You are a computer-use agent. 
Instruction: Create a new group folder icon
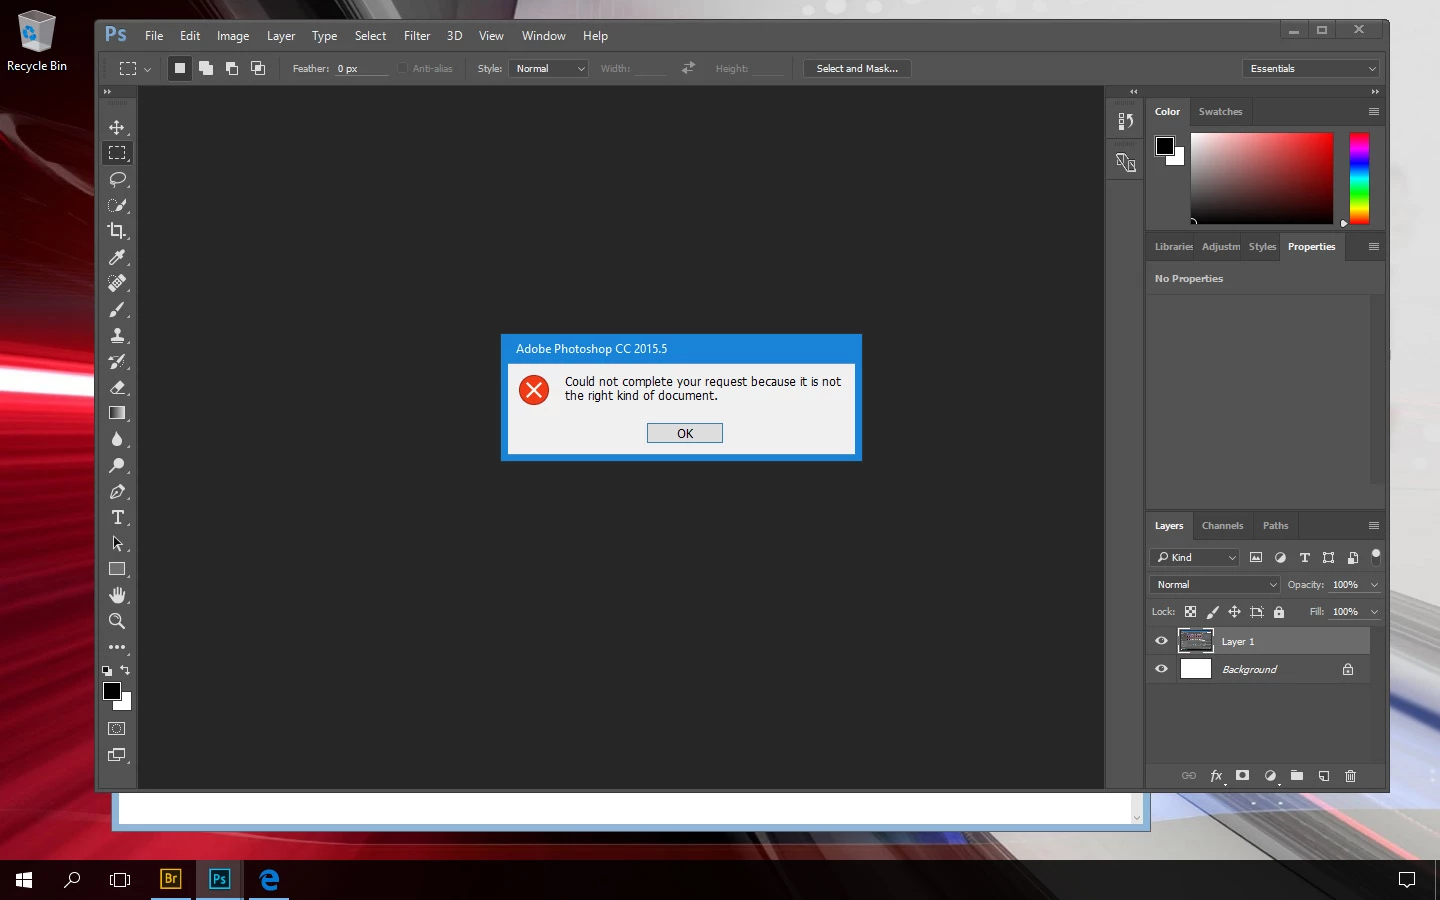[1297, 776]
